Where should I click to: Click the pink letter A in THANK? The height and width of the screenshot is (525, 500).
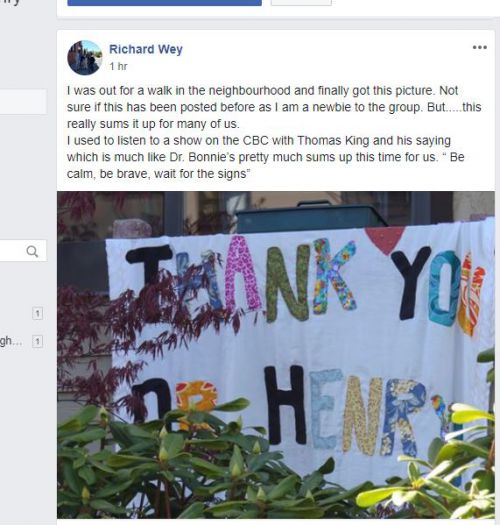coord(242,273)
